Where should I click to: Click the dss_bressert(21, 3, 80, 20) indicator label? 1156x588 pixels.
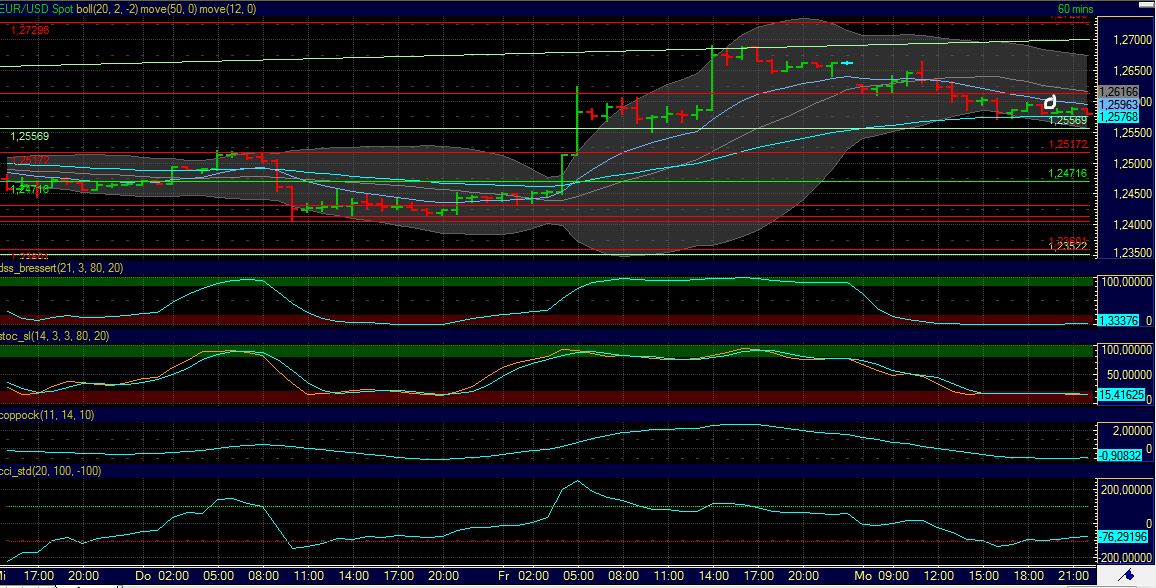coord(61,268)
